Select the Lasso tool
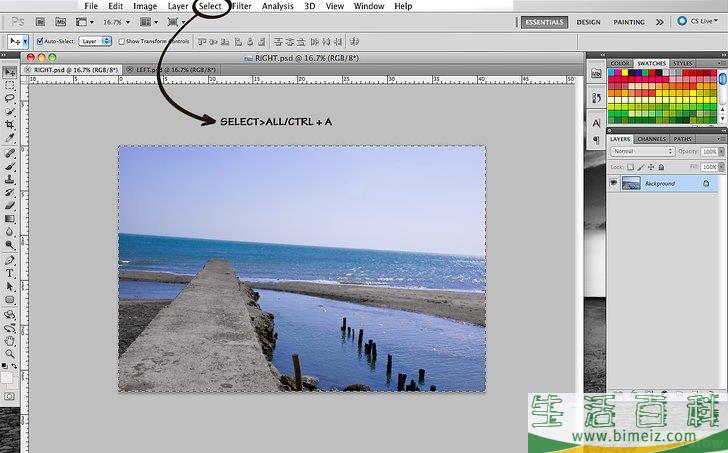Viewport: 728px width, 453px height. coord(10,99)
